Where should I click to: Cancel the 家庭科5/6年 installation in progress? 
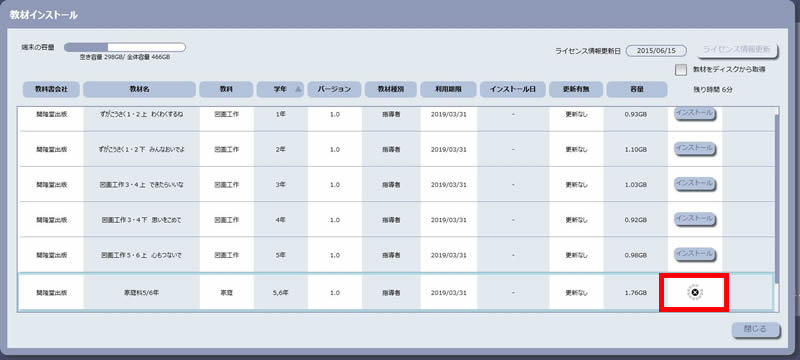[695, 292]
